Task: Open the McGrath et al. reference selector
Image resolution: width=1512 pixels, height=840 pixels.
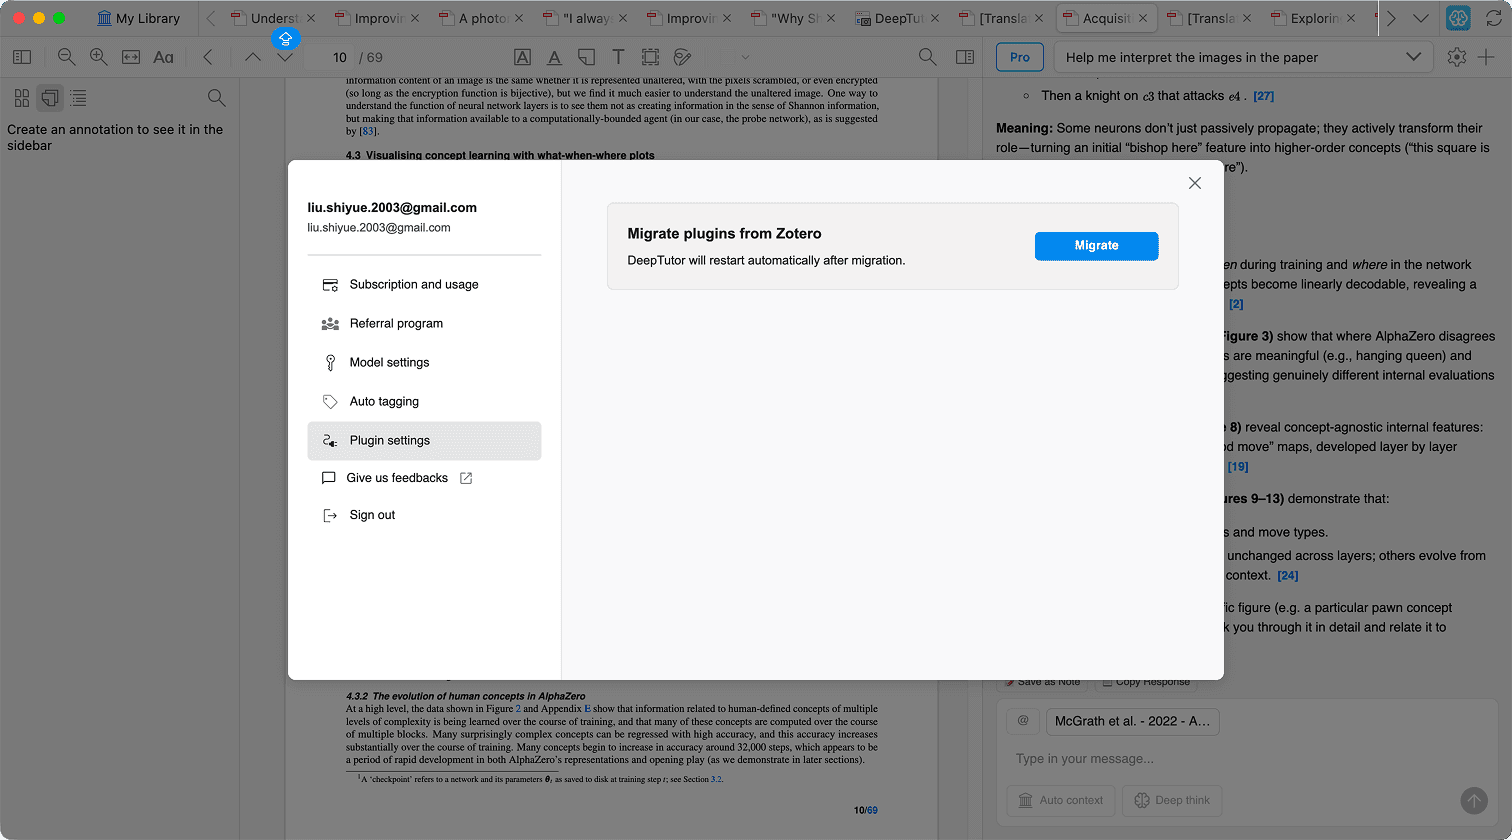Action: pos(1132,720)
